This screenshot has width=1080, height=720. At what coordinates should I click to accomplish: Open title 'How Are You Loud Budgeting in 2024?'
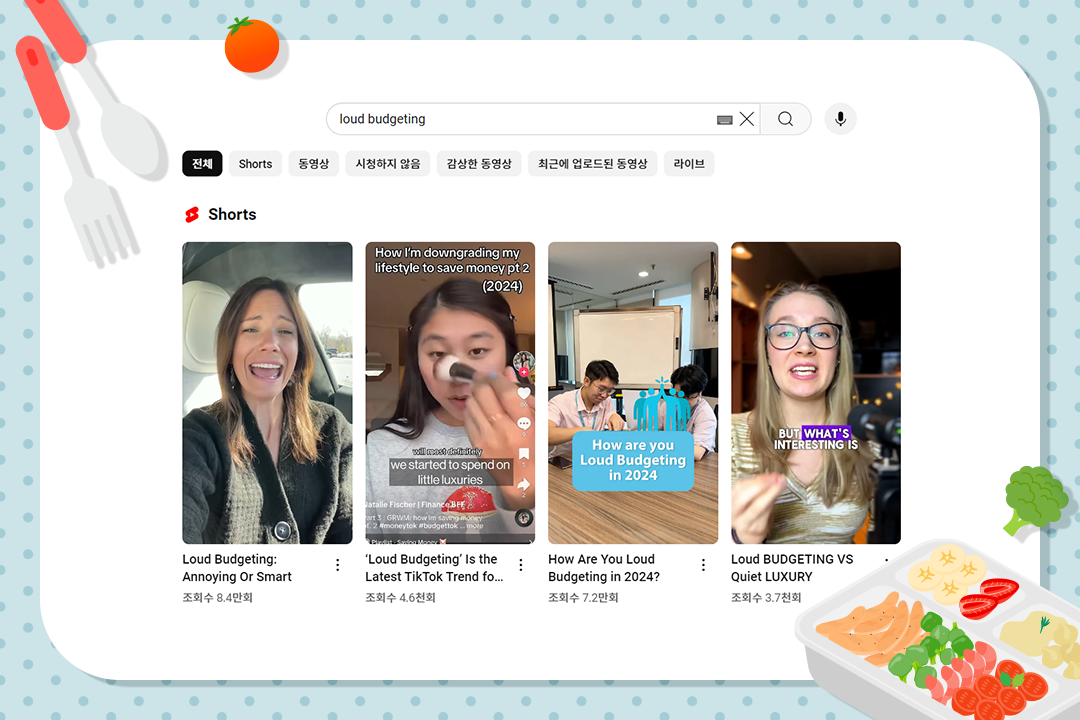click(x=604, y=568)
